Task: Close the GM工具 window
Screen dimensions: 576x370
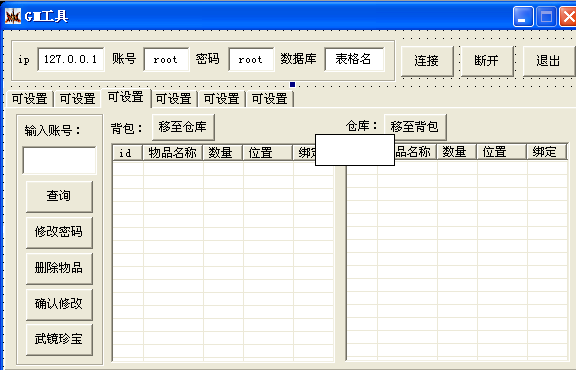Action: point(568,17)
